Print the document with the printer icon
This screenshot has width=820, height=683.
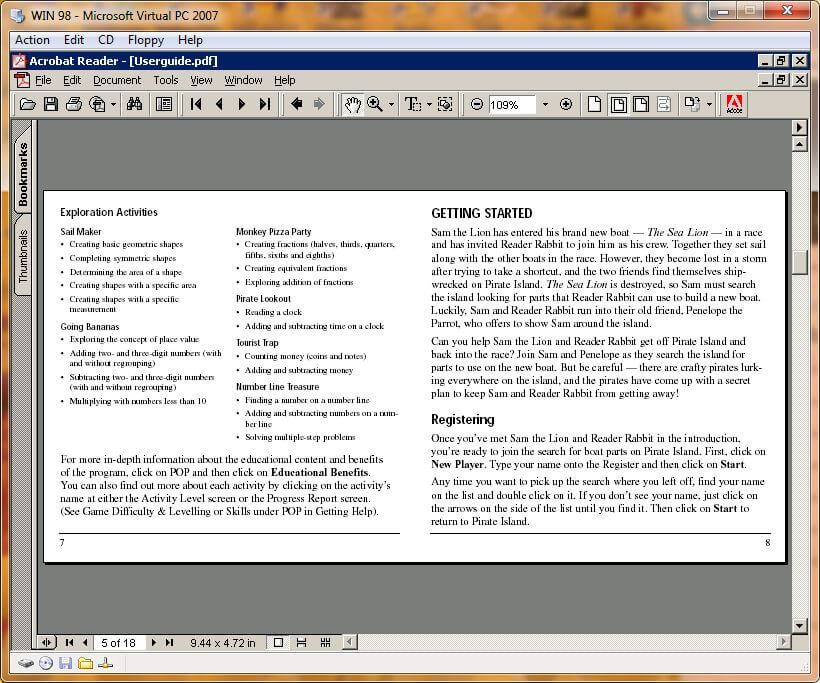click(74, 104)
